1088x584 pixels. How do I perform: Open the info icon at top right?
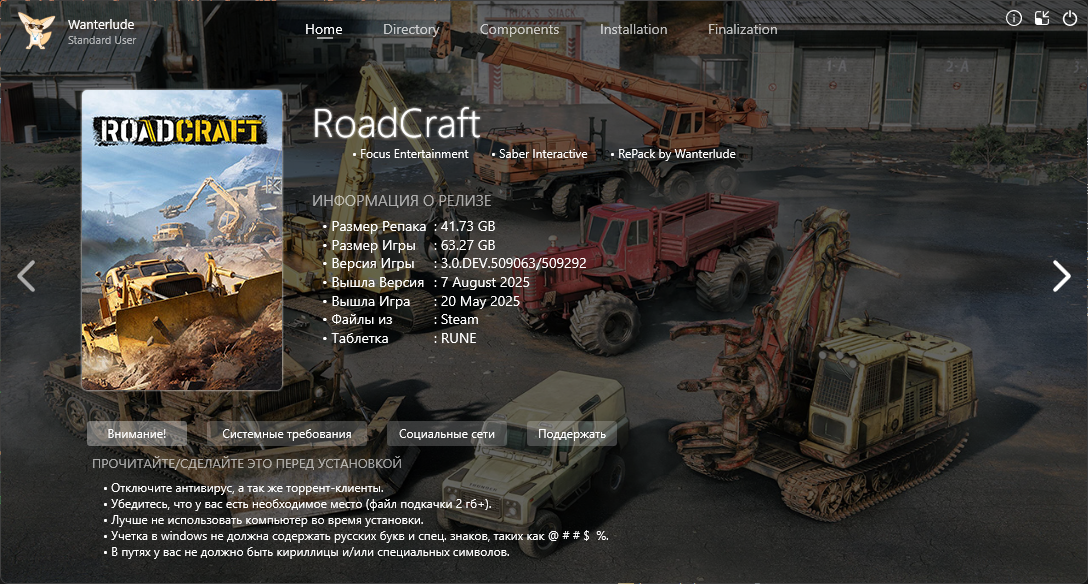pos(1014,18)
